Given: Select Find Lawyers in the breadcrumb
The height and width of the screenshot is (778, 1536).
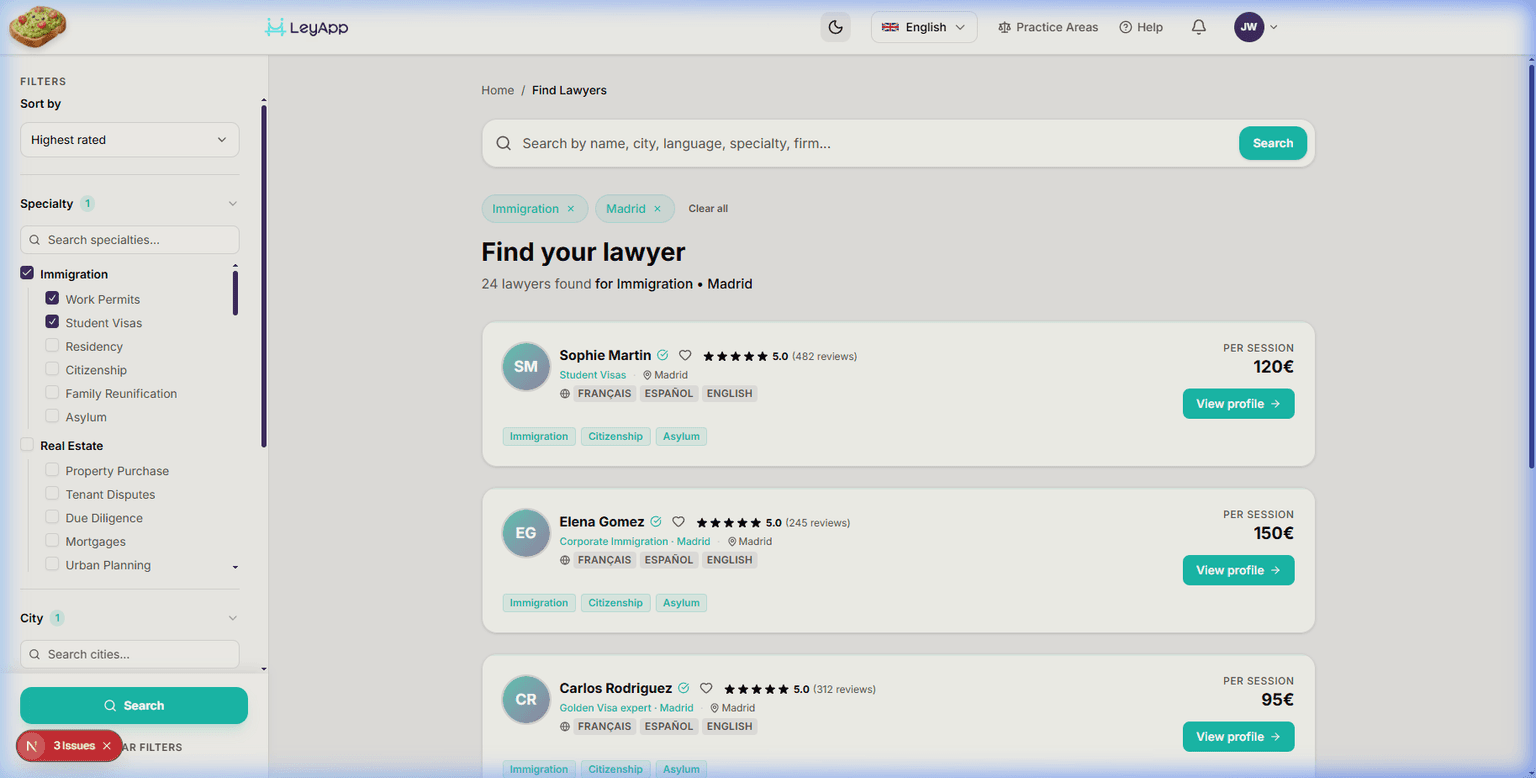Looking at the screenshot, I should coord(569,90).
